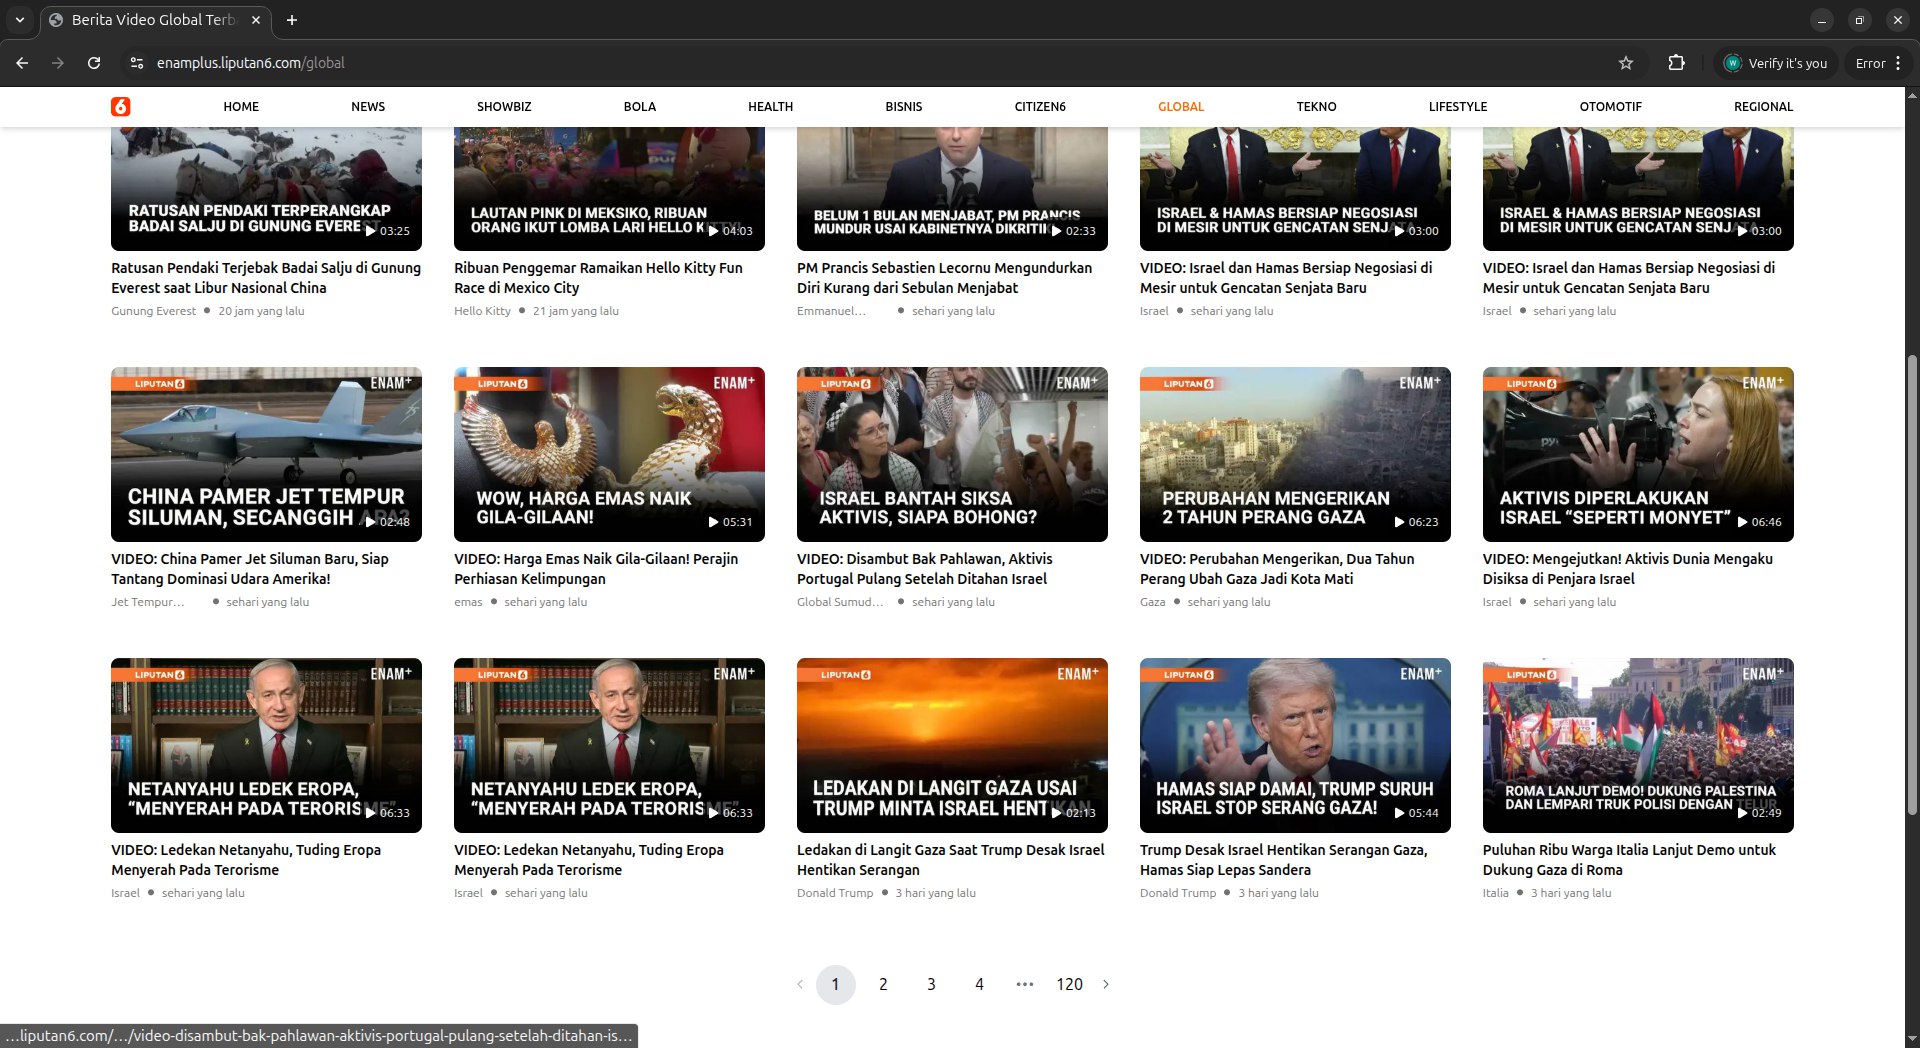Go back to previous page
This screenshot has height=1048, width=1920.
click(x=22, y=63)
